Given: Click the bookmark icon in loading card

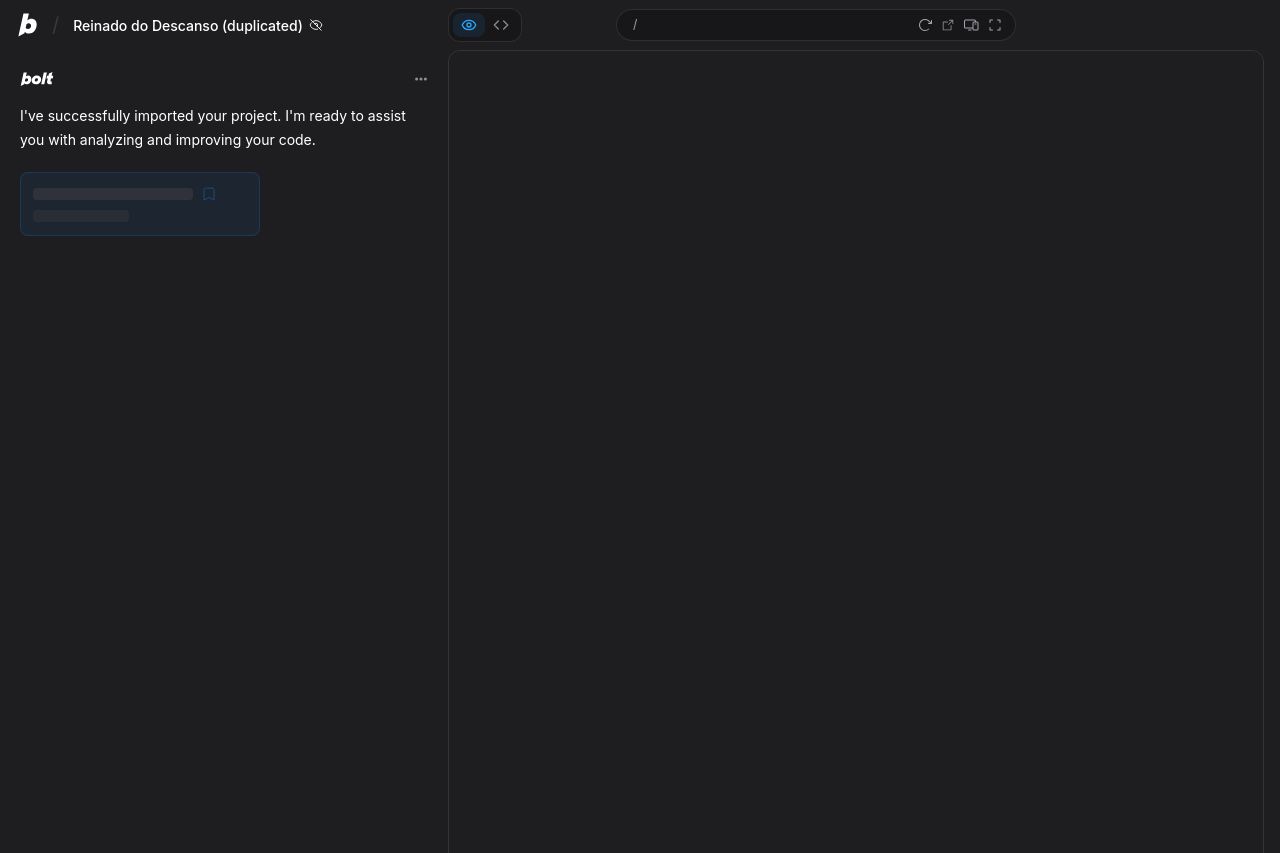Looking at the screenshot, I should (x=209, y=194).
